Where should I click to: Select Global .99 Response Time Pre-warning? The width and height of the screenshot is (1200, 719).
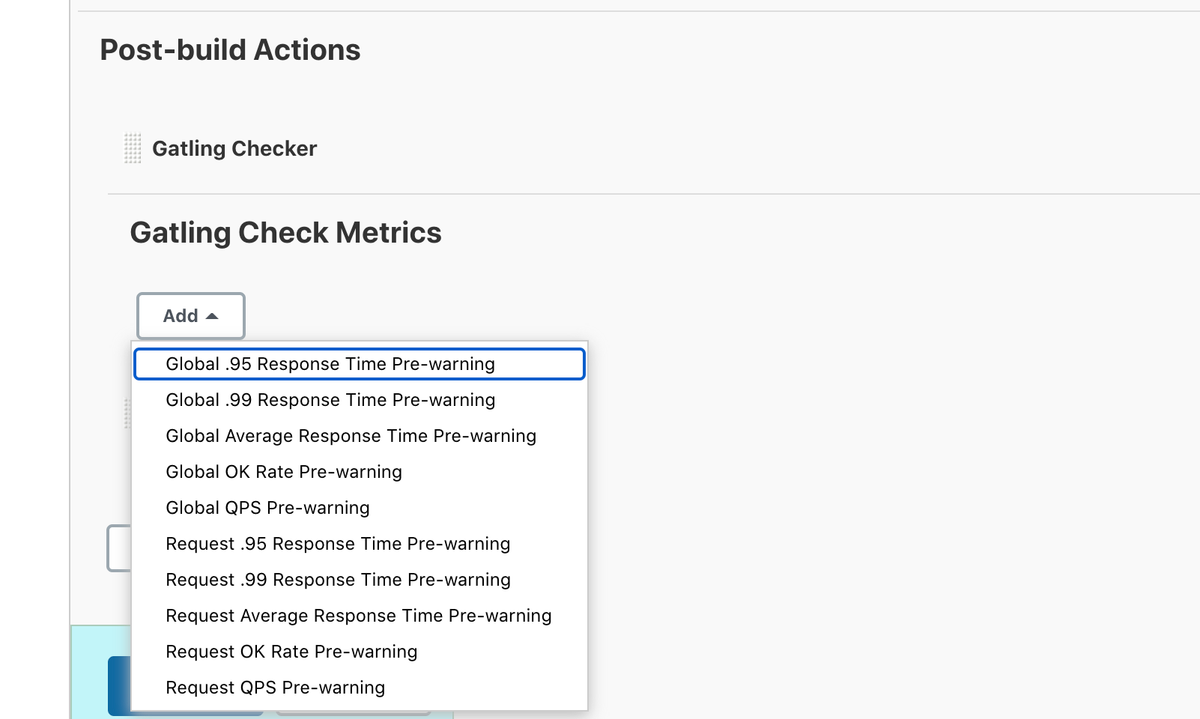click(359, 400)
